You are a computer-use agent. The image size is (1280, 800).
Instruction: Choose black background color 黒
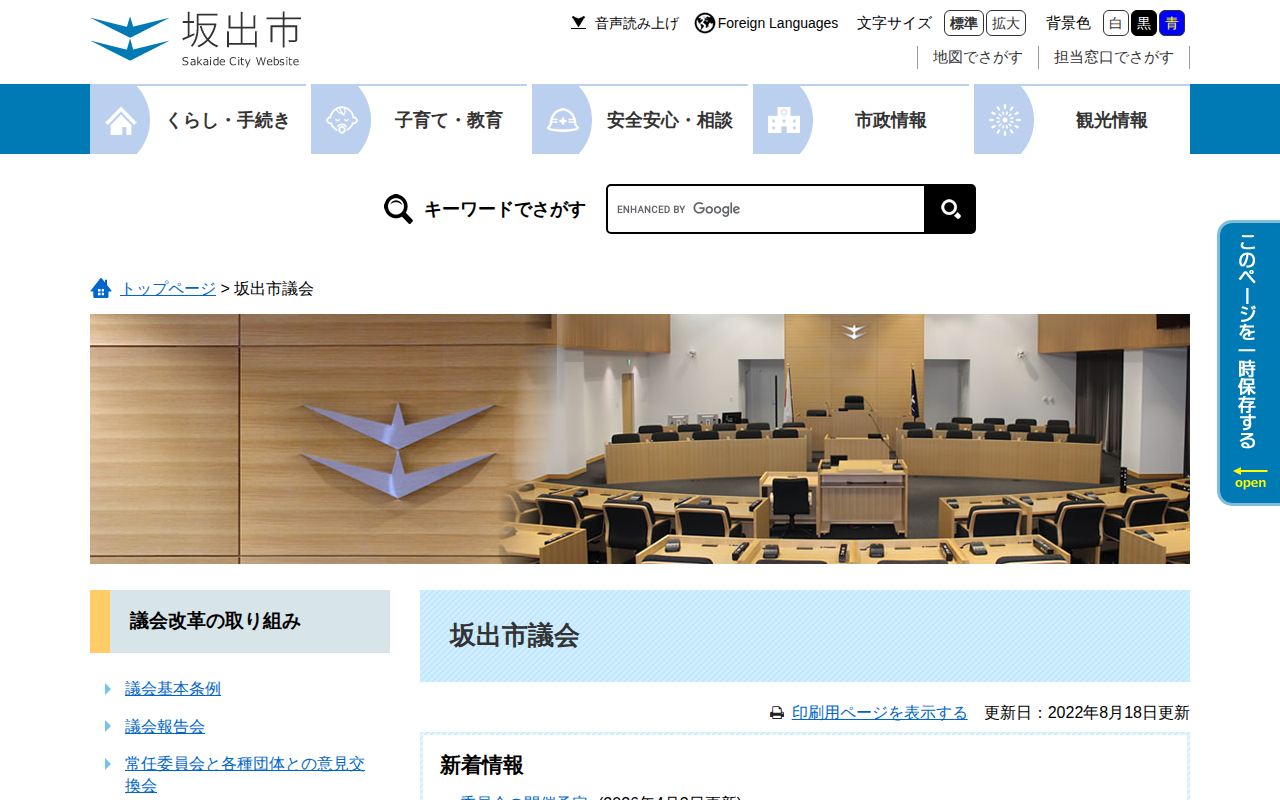pos(1144,23)
